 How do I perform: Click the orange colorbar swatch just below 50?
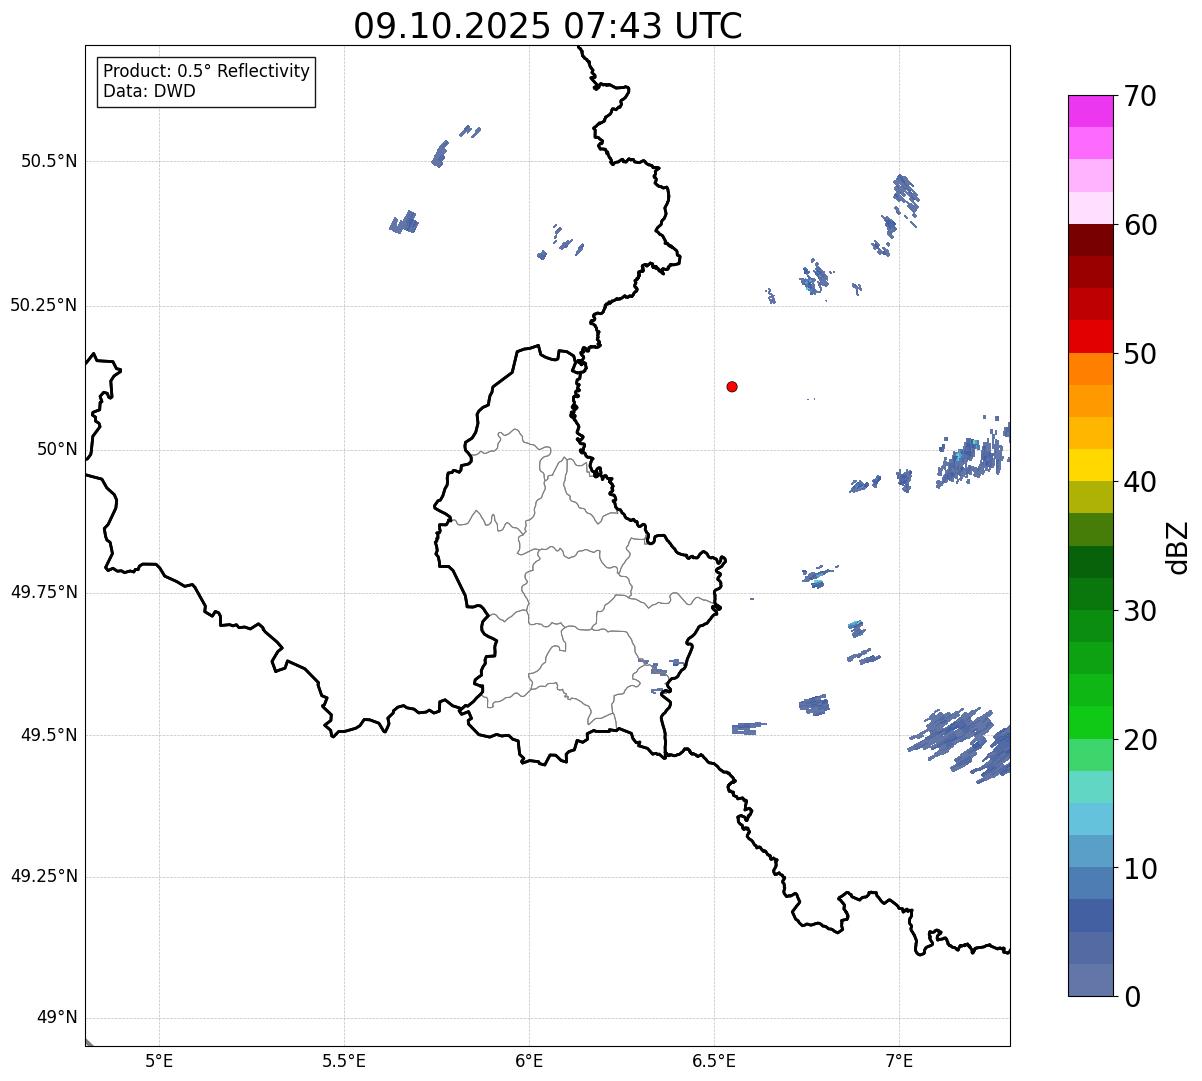pyautogui.click(x=1090, y=369)
